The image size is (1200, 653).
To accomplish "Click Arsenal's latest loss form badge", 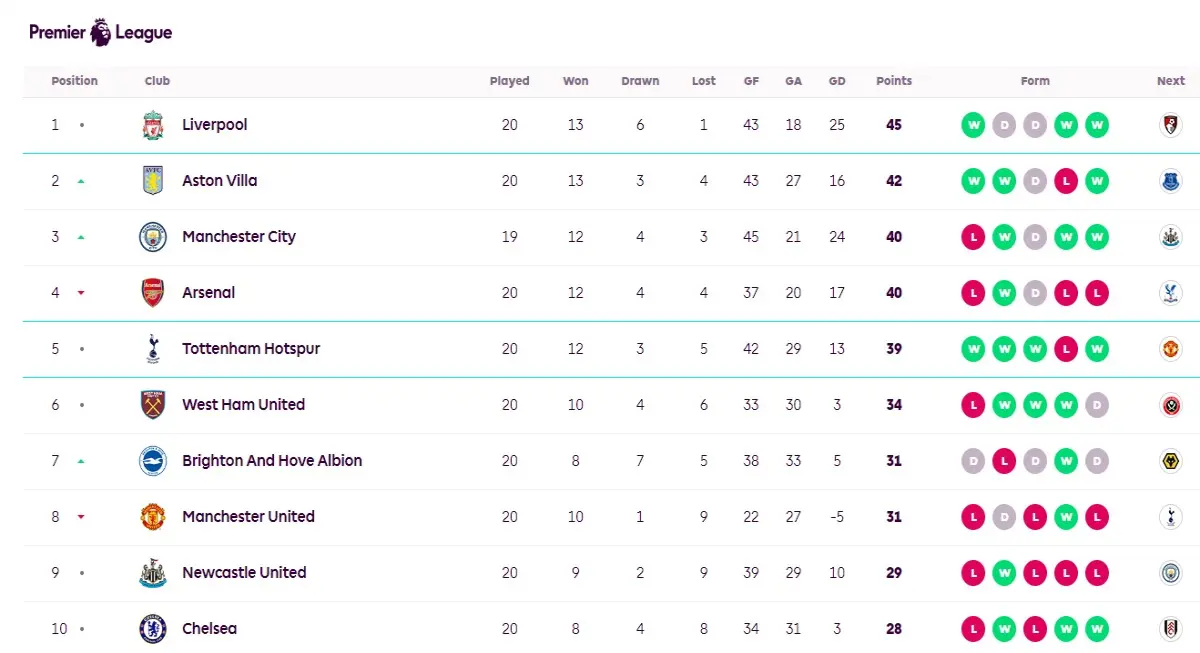I will point(1097,293).
